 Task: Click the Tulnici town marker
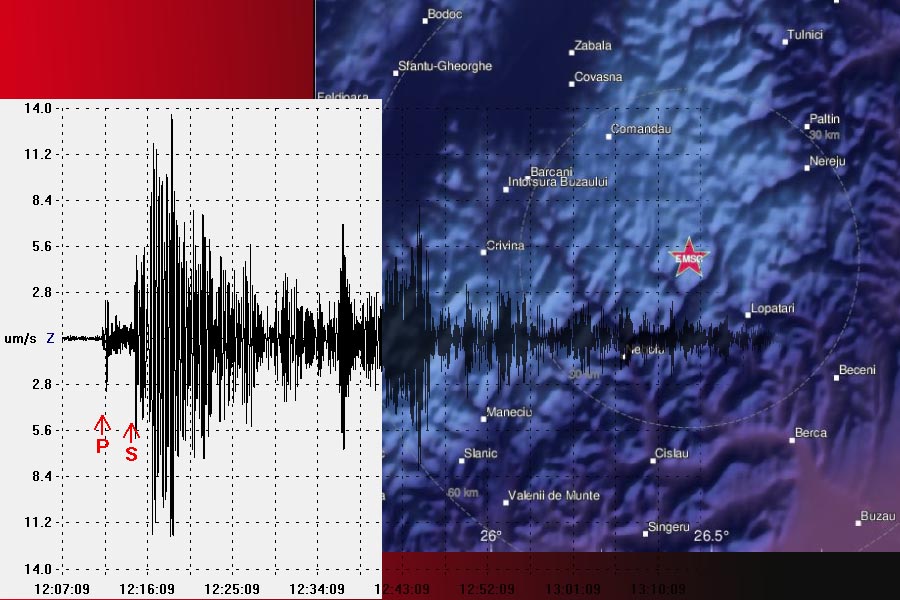click(x=786, y=41)
